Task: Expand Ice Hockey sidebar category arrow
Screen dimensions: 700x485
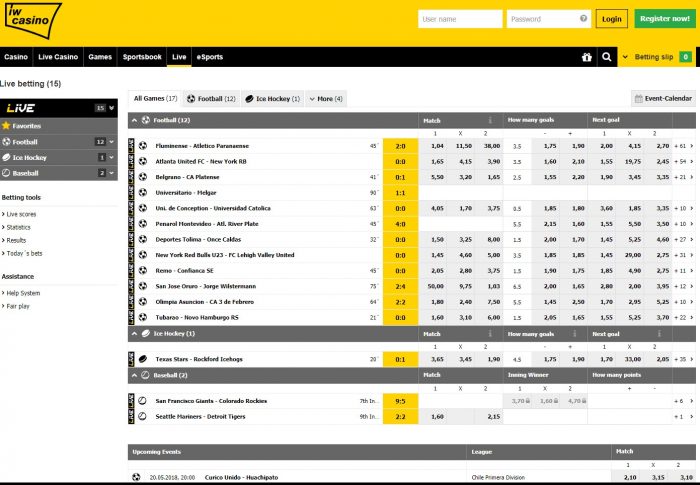Action: [x=112, y=157]
